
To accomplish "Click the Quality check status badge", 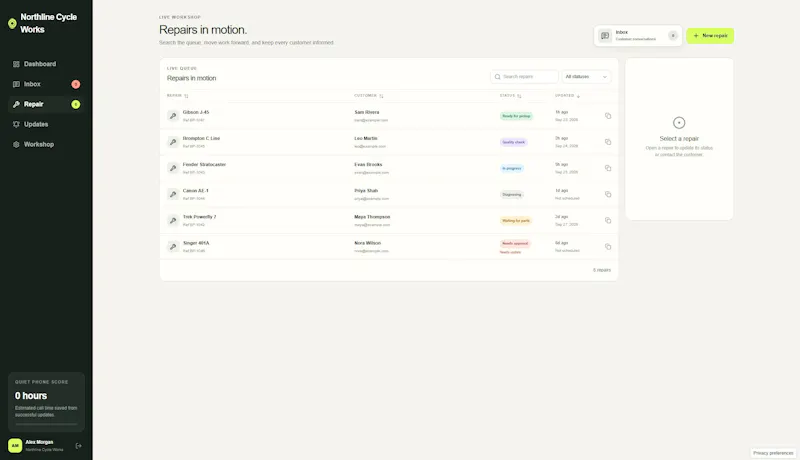I will tap(513, 142).
